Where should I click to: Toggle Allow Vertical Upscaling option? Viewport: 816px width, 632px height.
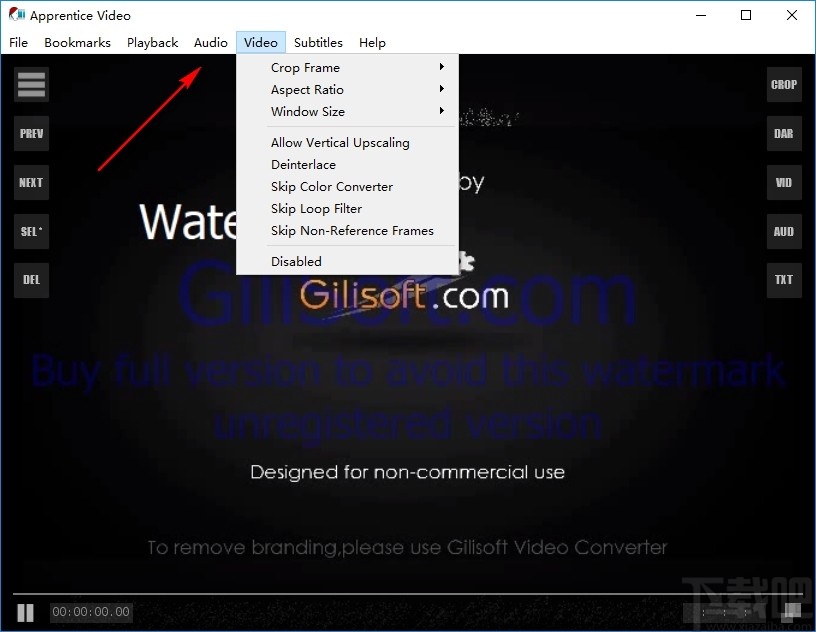pyautogui.click(x=347, y=143)
